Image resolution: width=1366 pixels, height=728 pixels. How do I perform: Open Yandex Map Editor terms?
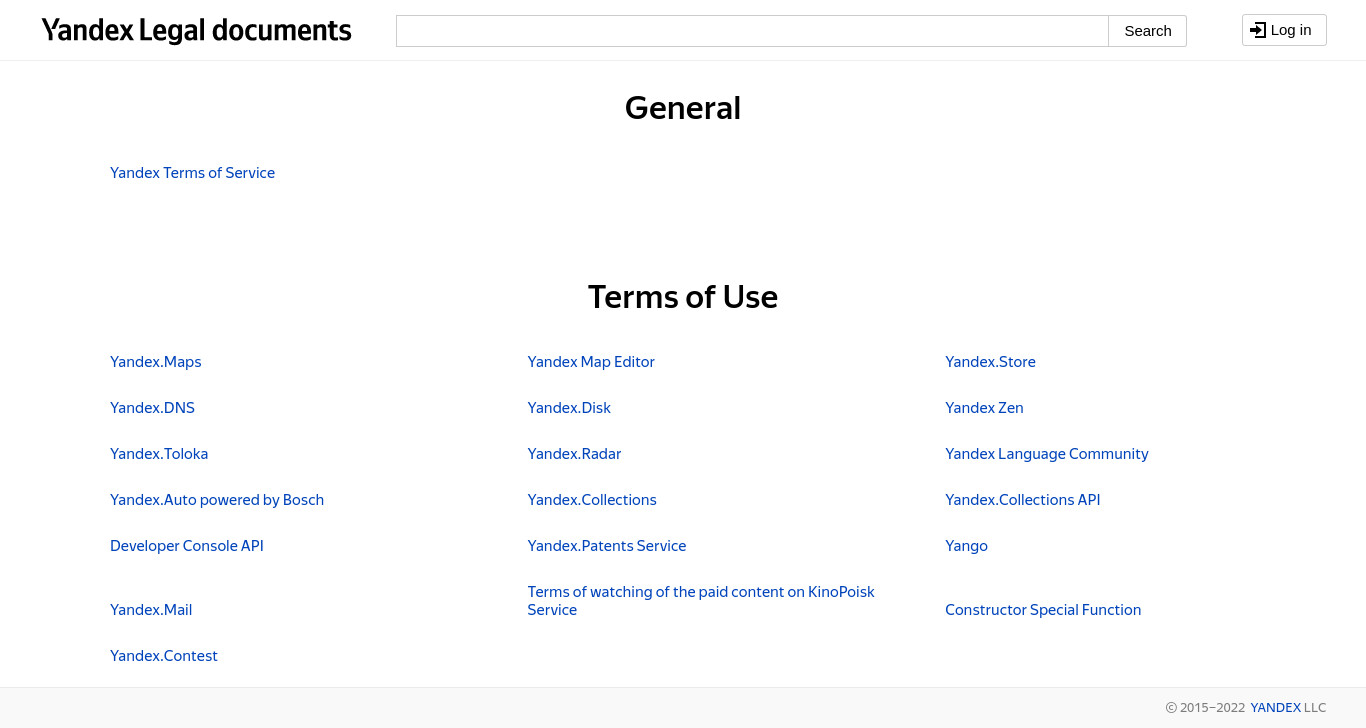coord(591,362)
